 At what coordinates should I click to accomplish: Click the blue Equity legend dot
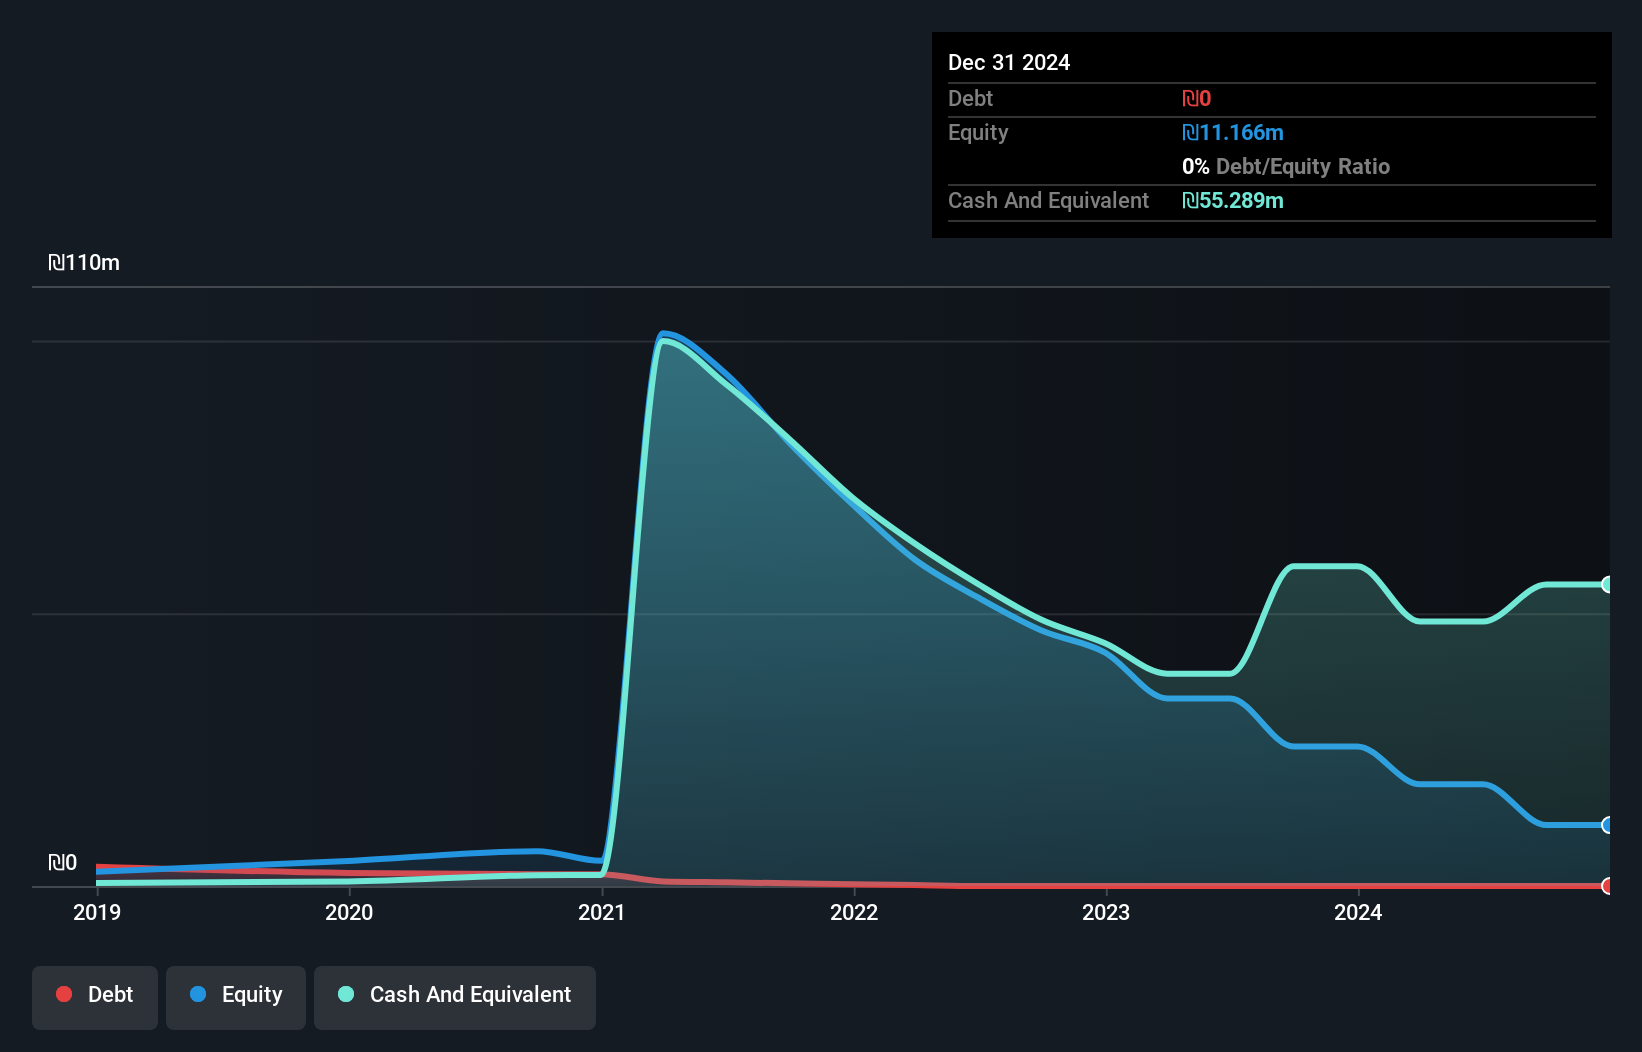(x=198, y=994)
